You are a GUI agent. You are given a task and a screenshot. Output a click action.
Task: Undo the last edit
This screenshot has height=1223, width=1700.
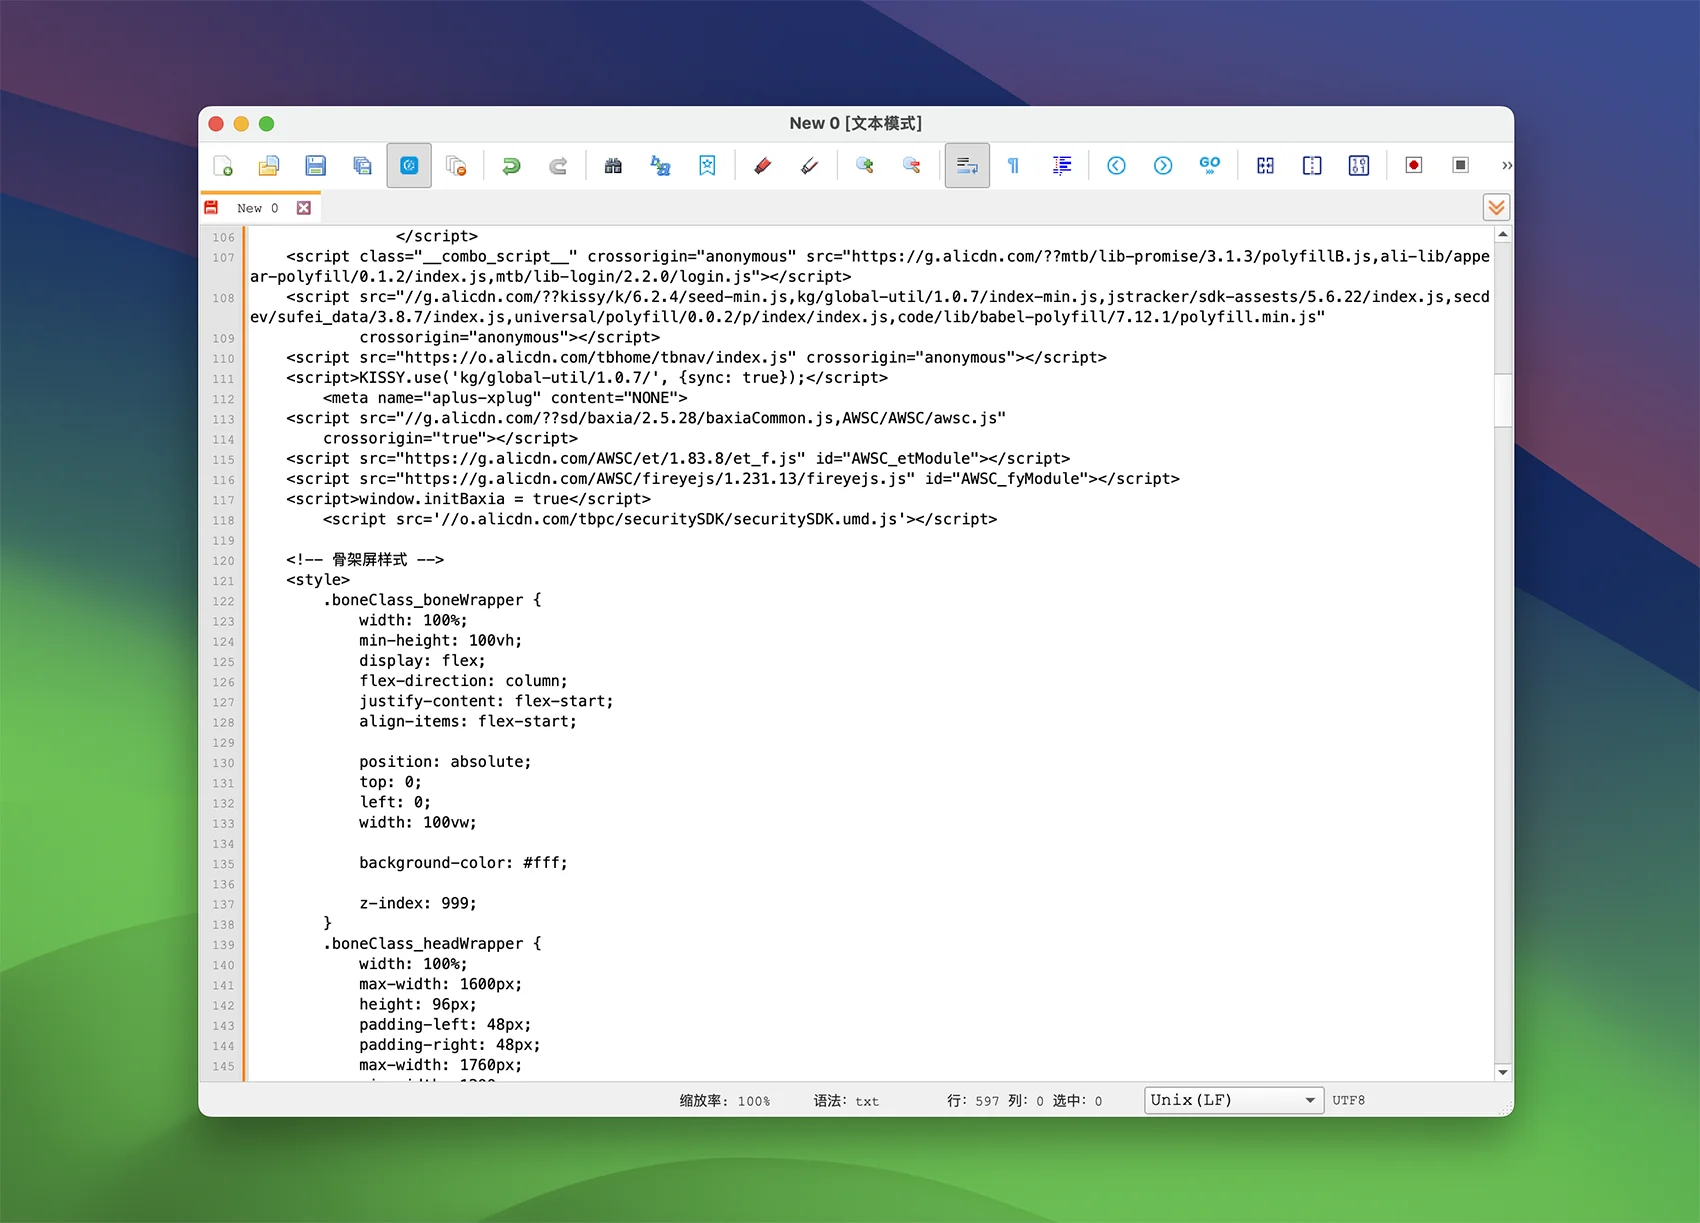[511, 166]
